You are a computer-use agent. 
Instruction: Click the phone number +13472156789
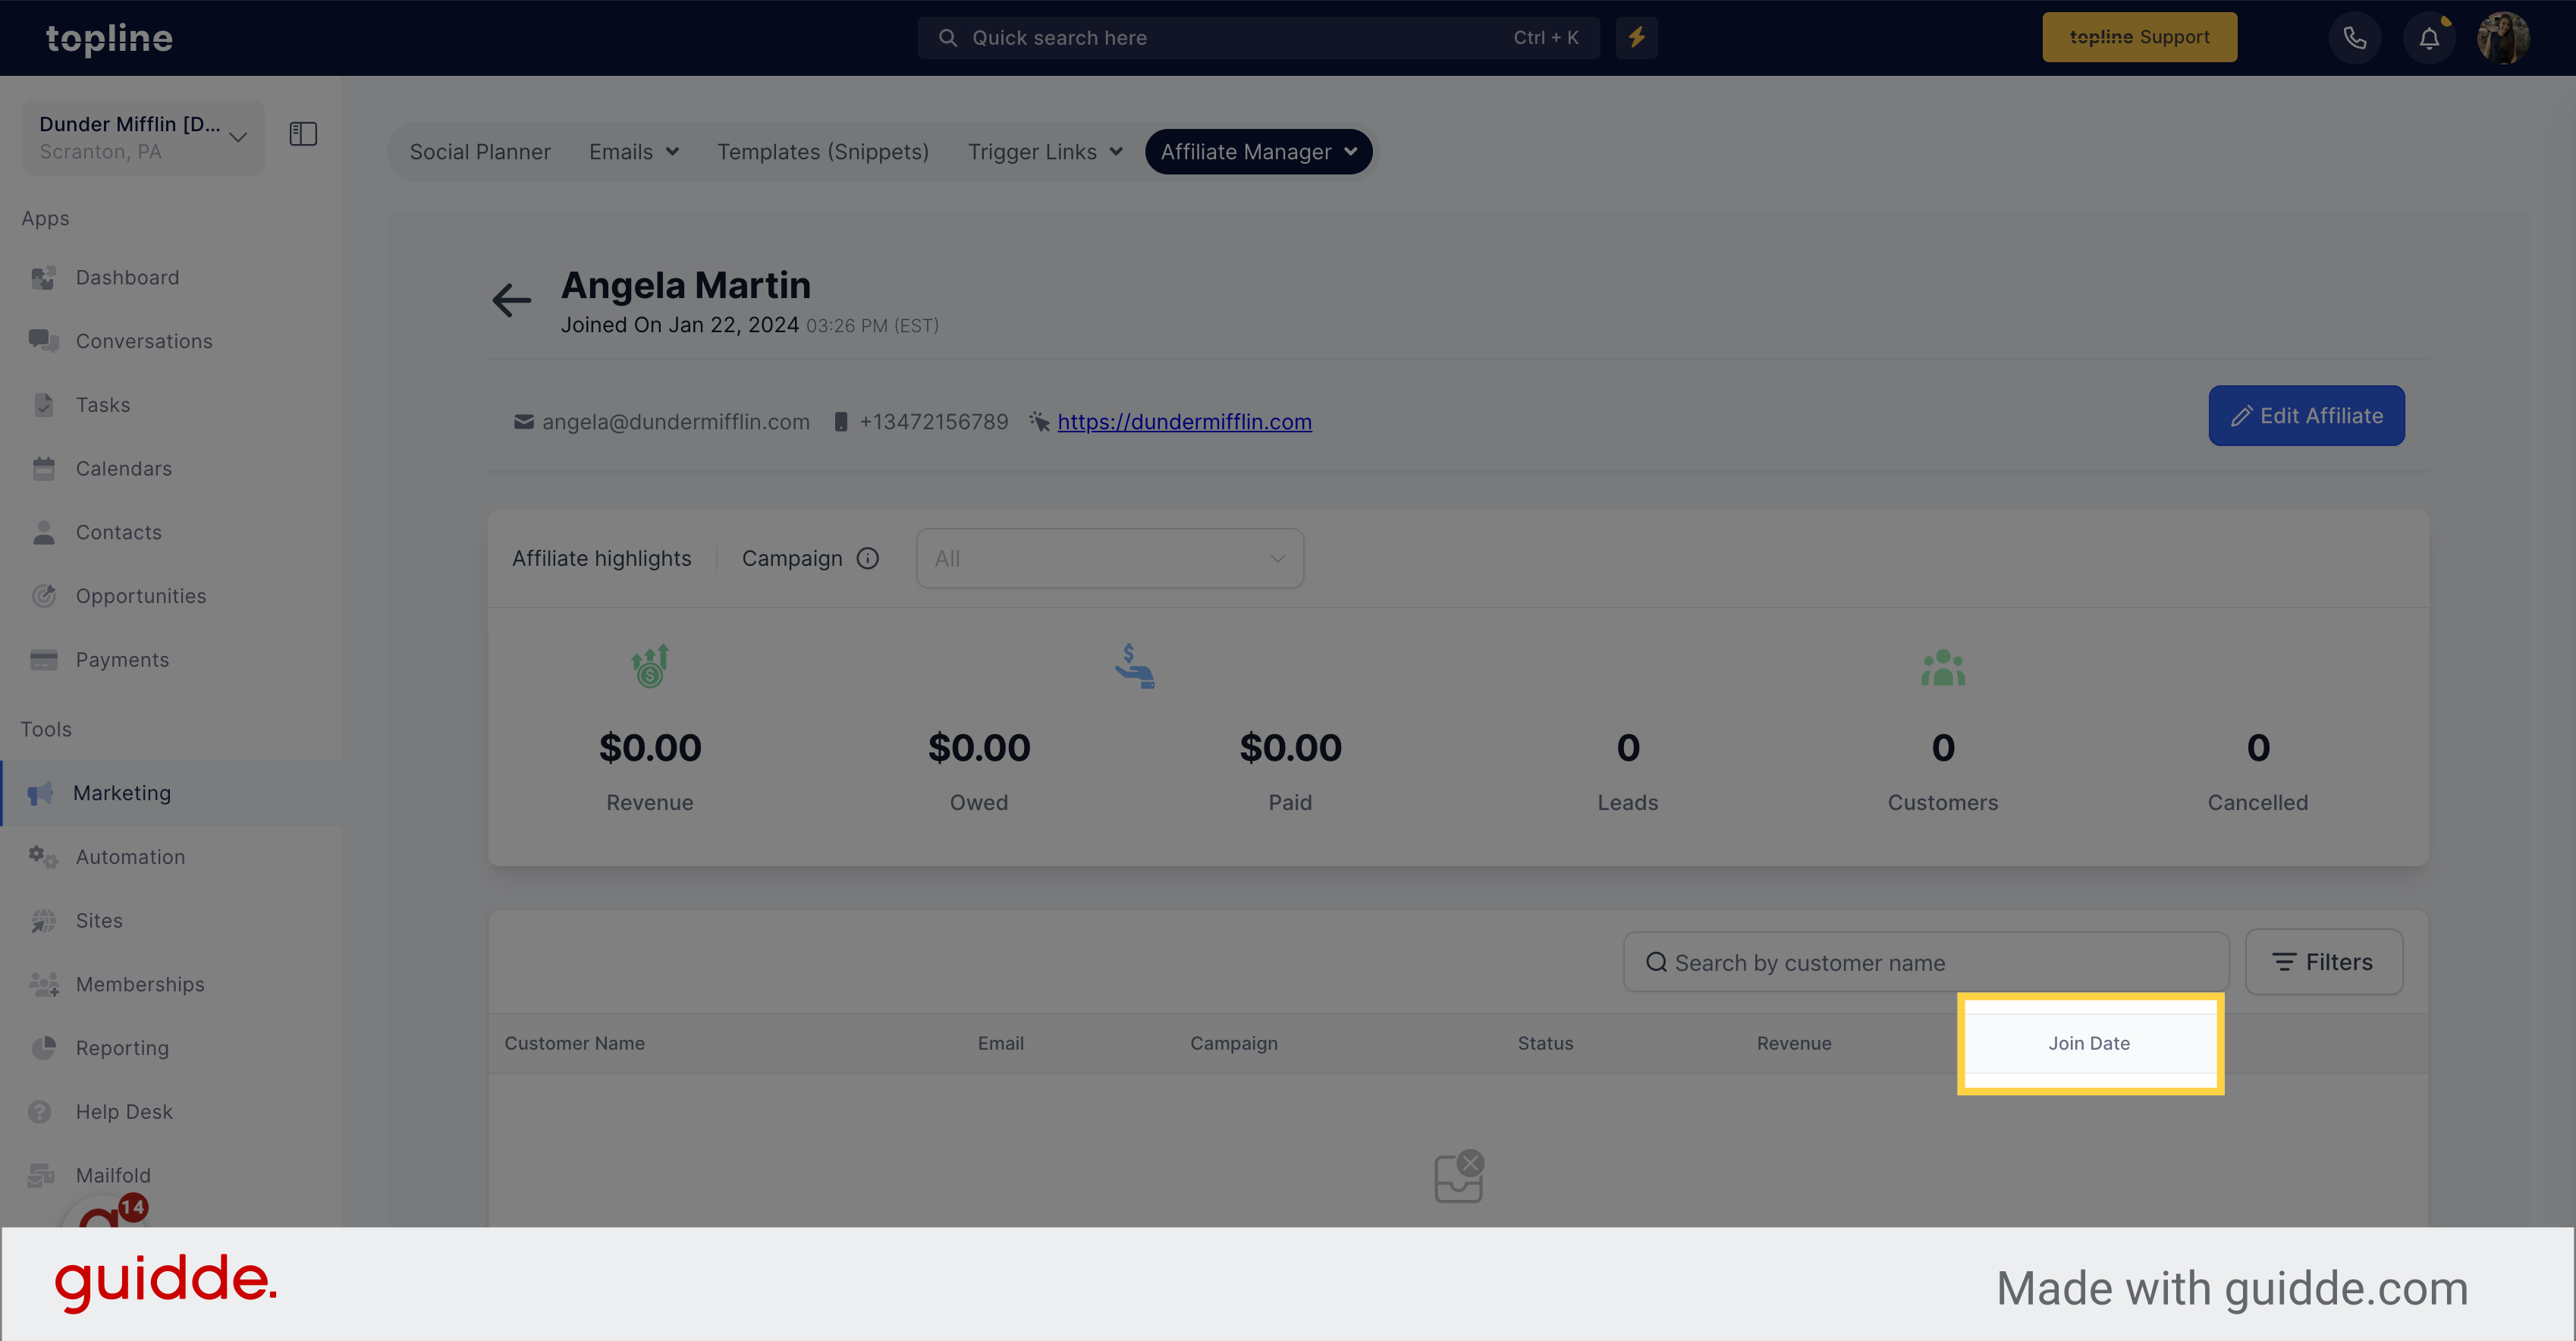(x=933, y=422)
